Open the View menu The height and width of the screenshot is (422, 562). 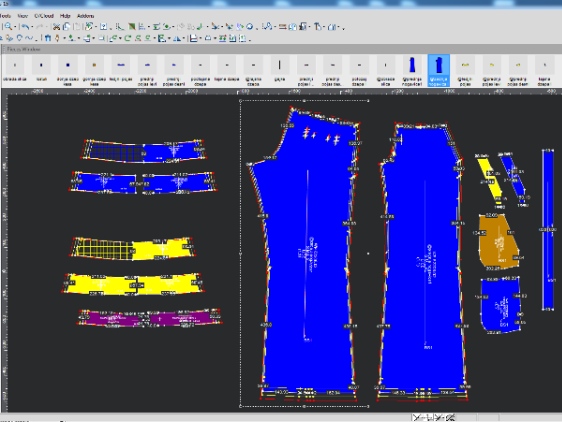click(23, 16)
